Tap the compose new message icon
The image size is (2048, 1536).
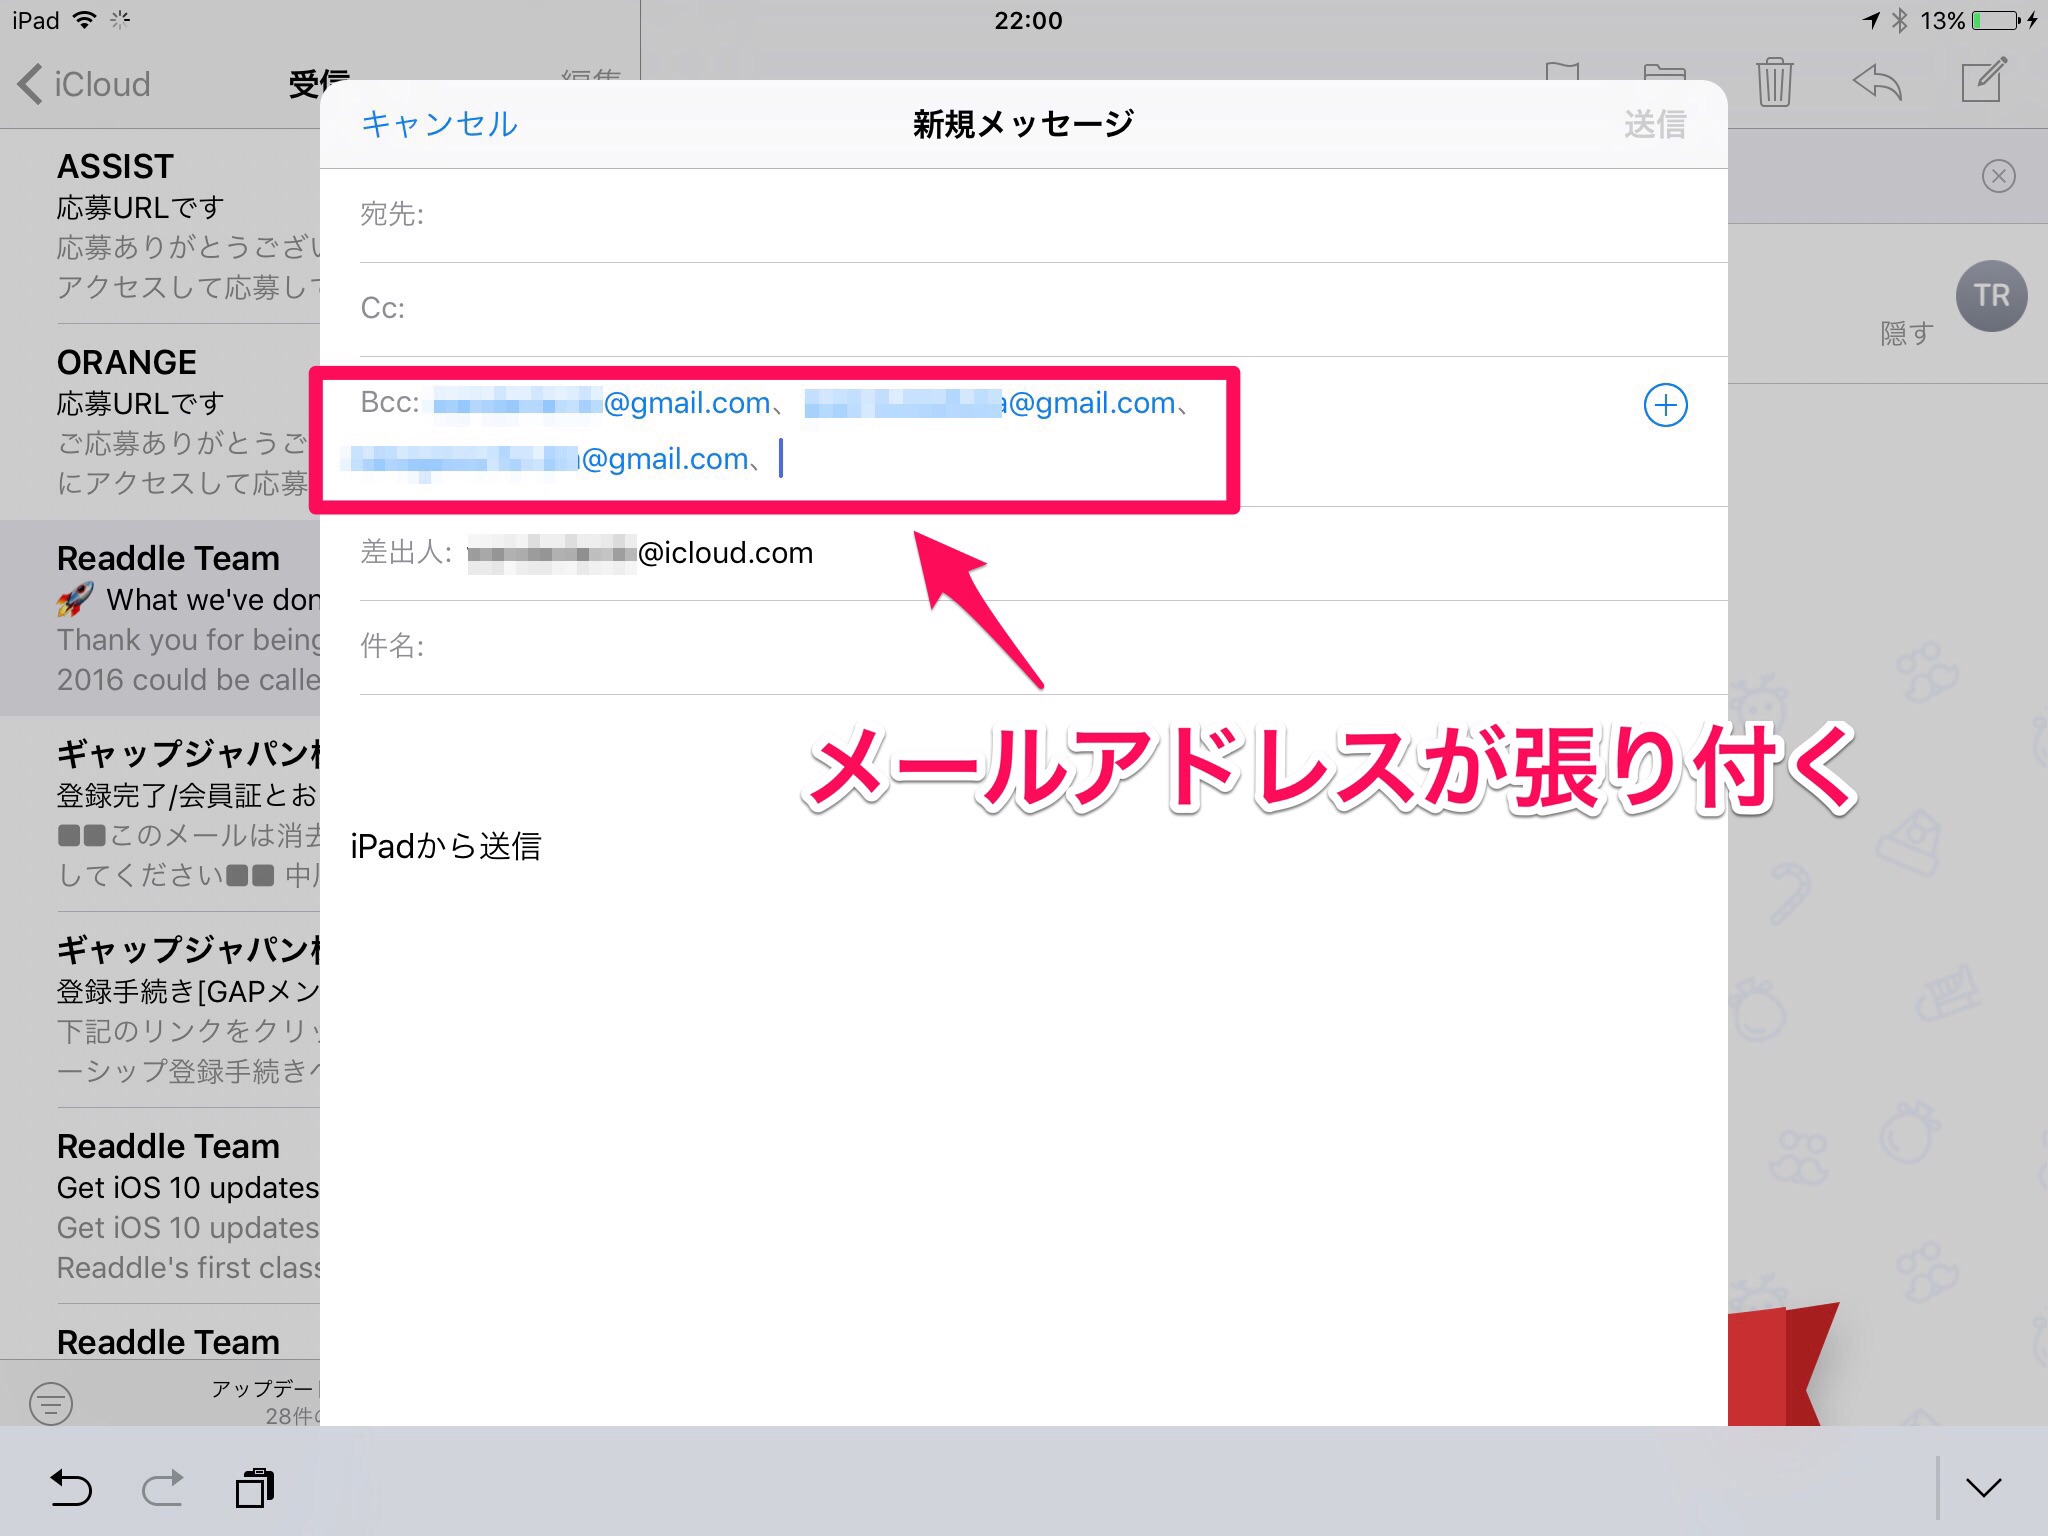pyautogui.click(x=1983, y=80)
